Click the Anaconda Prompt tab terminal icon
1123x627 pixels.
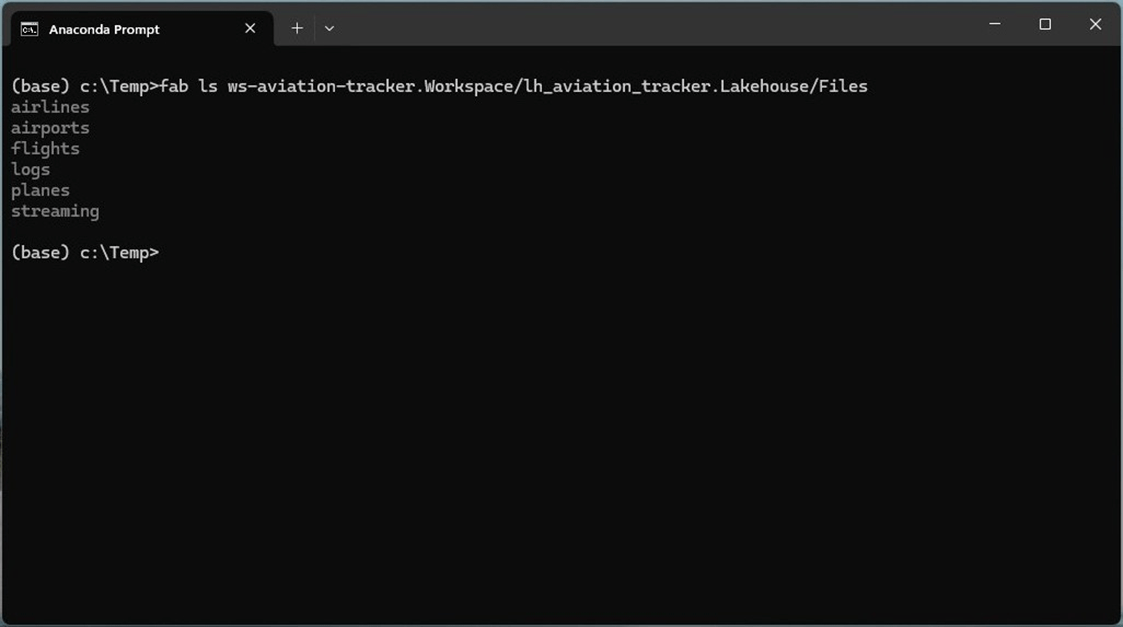(x=30, y=29)
